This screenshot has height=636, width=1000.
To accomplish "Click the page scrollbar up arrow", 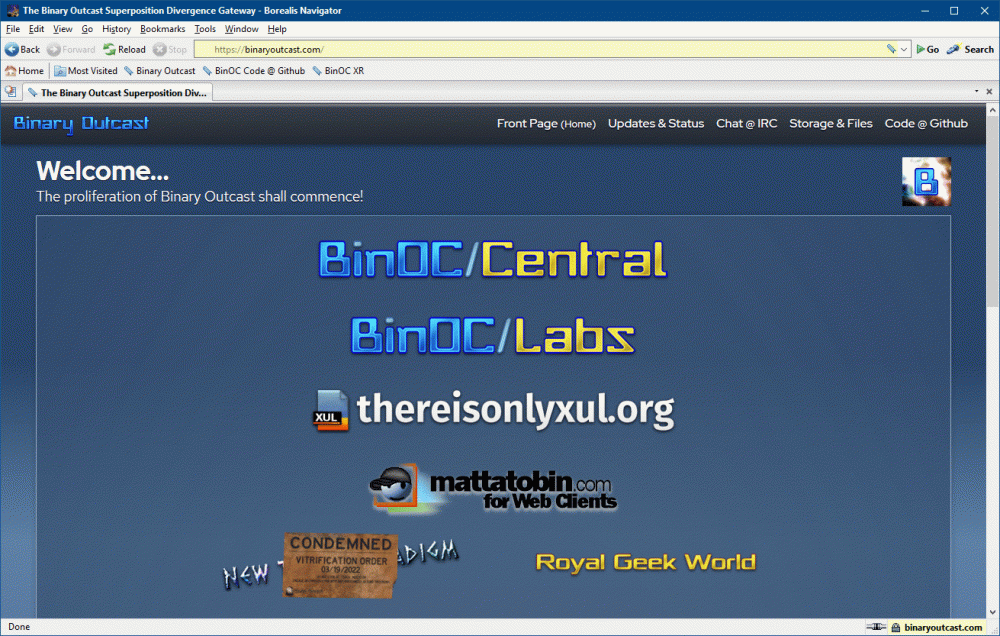I will [993, 110].
